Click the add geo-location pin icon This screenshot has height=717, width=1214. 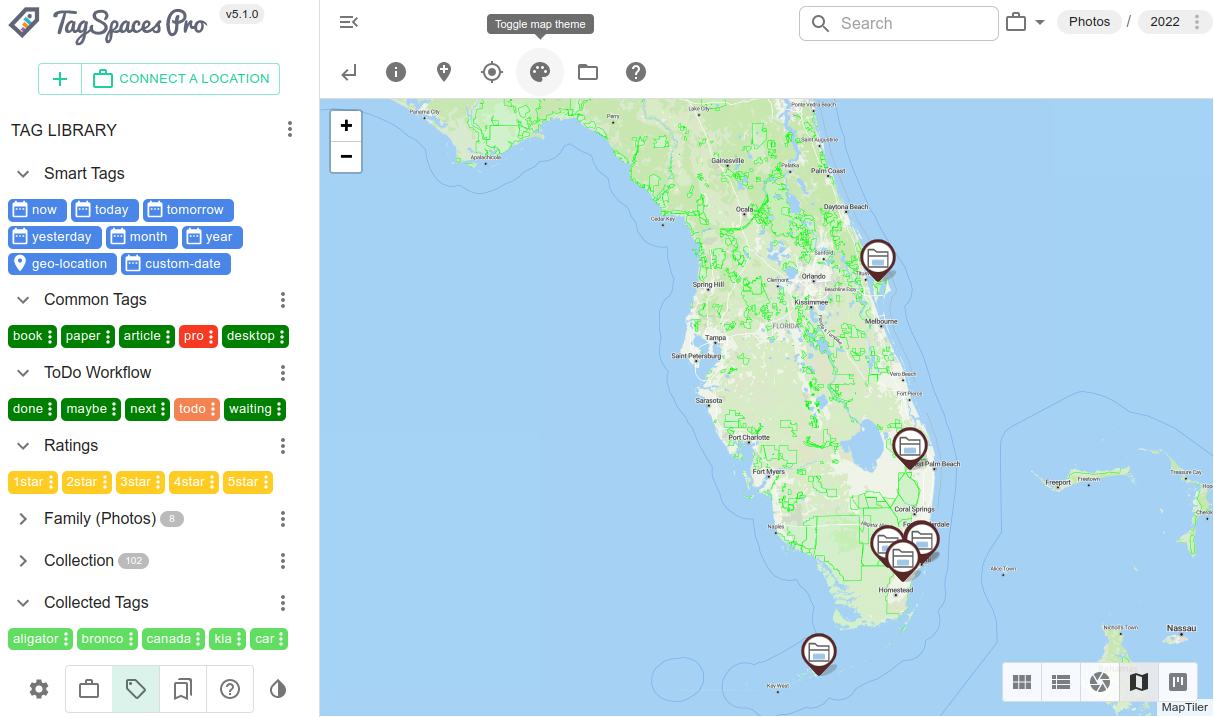tap(444, 72)
